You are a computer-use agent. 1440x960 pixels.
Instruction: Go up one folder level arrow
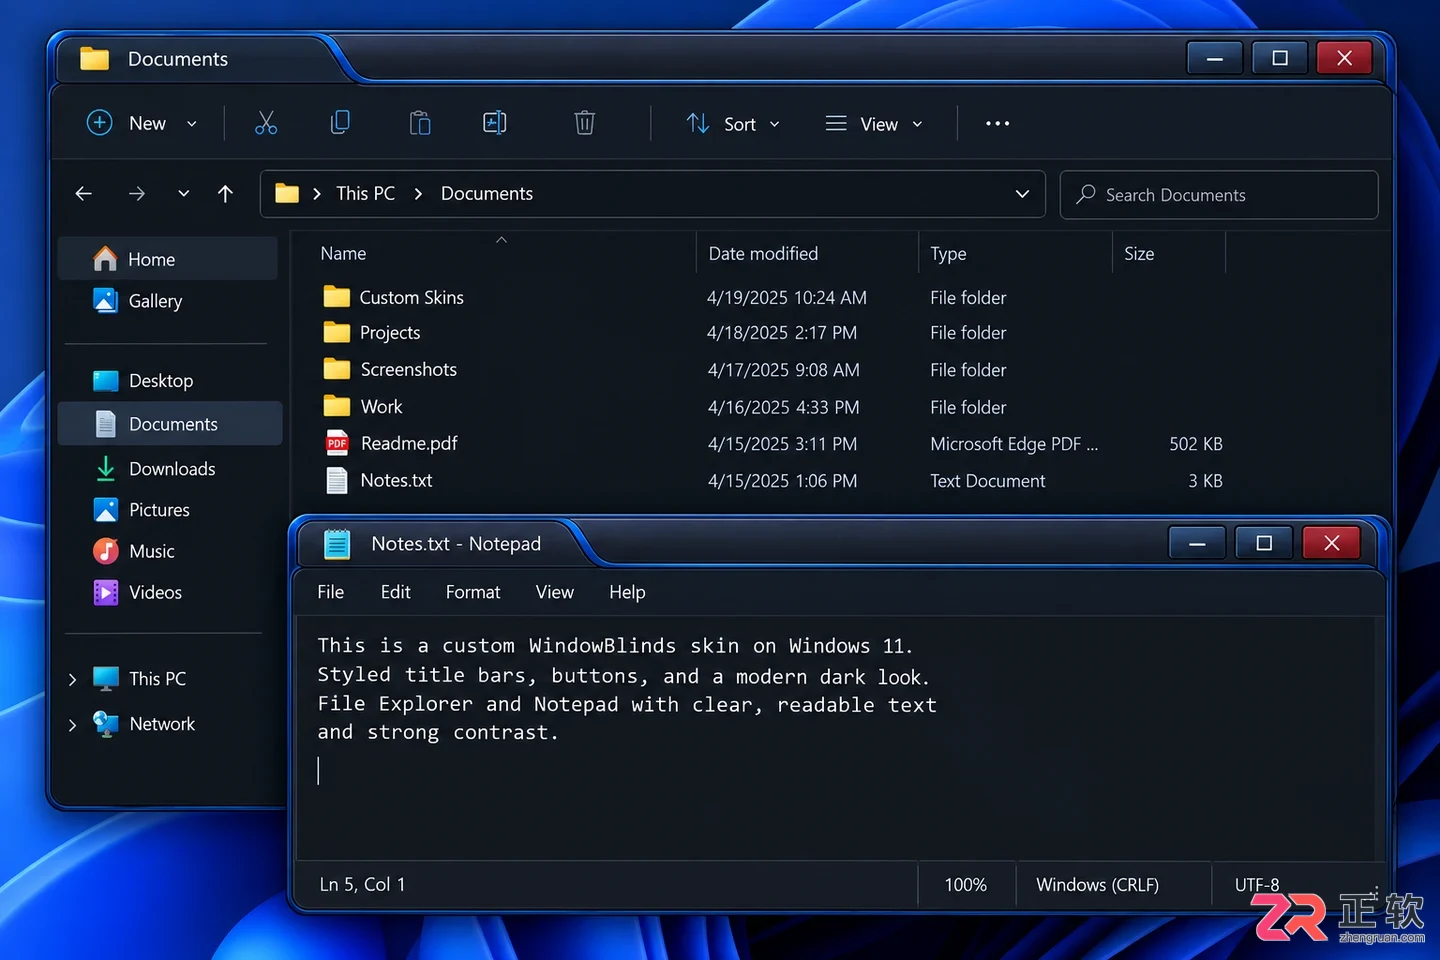coord(225,194)
